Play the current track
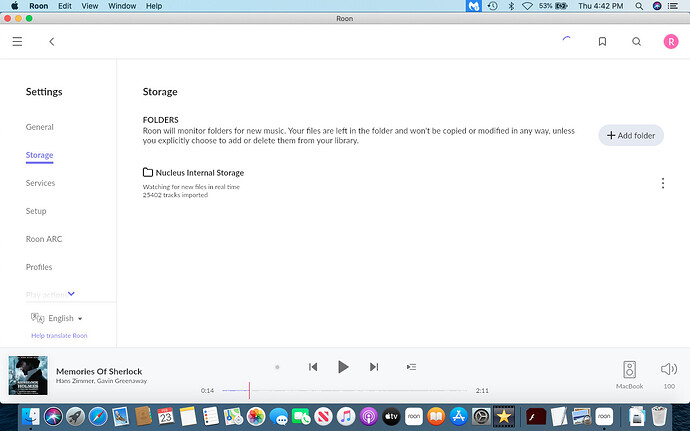 343,367
